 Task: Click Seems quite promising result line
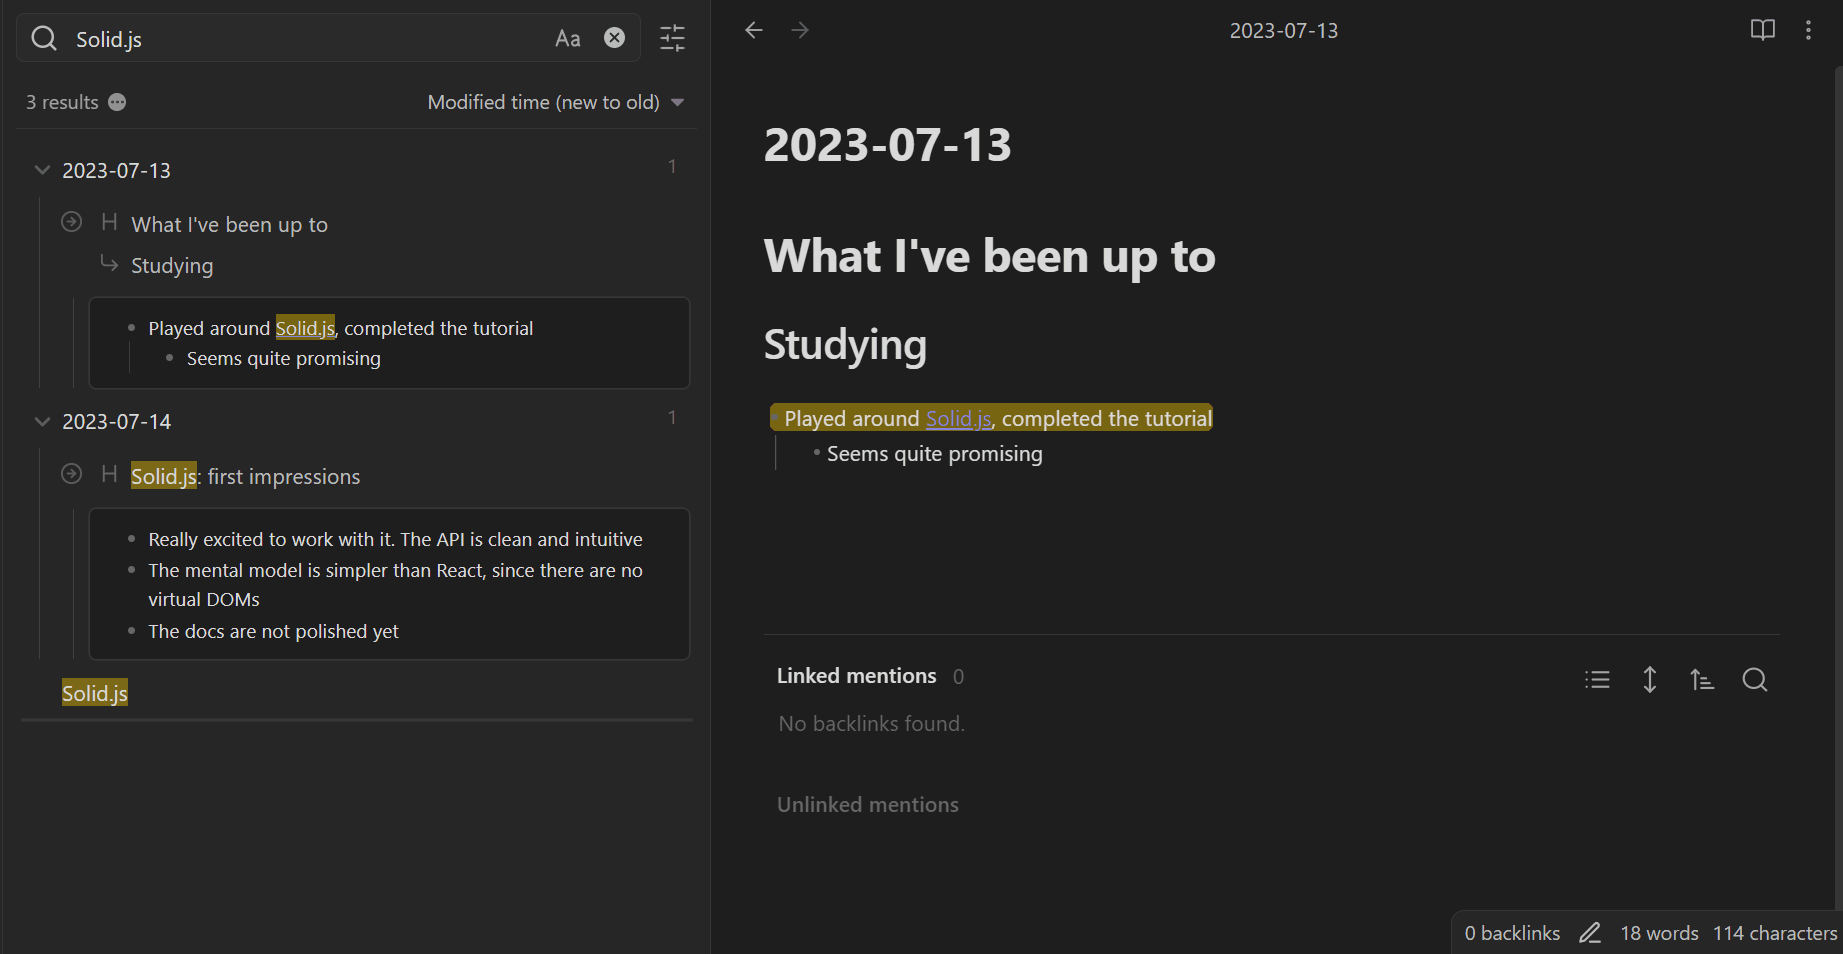[284, 359]
